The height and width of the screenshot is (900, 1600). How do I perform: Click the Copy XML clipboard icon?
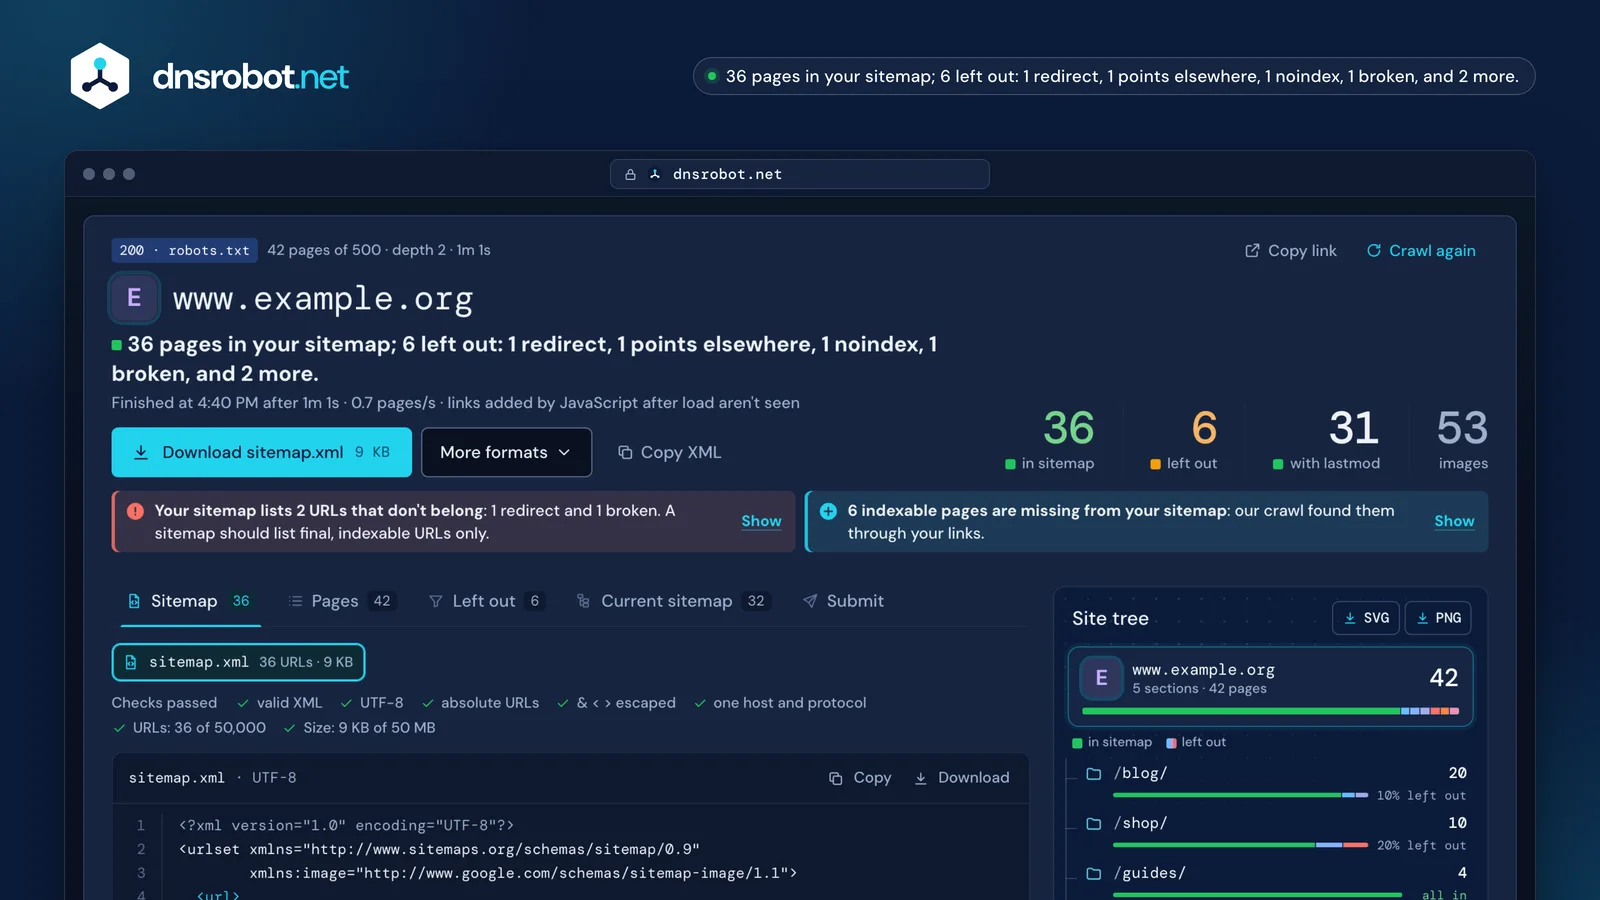[625, 453]
